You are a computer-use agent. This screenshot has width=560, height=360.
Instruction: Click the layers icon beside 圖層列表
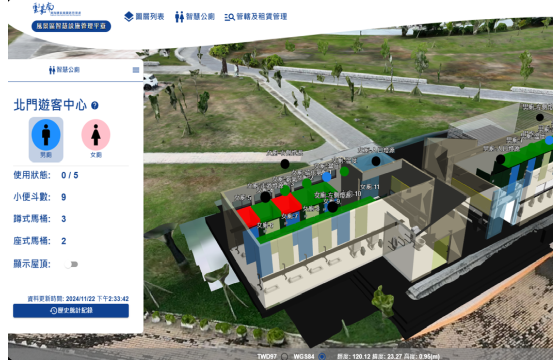click(129, 17)
